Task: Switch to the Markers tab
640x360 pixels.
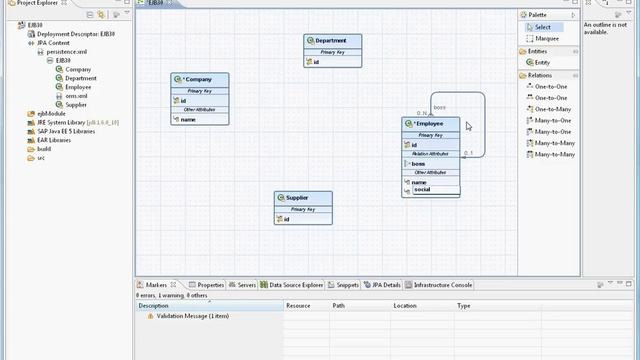Action: point(156,285)
